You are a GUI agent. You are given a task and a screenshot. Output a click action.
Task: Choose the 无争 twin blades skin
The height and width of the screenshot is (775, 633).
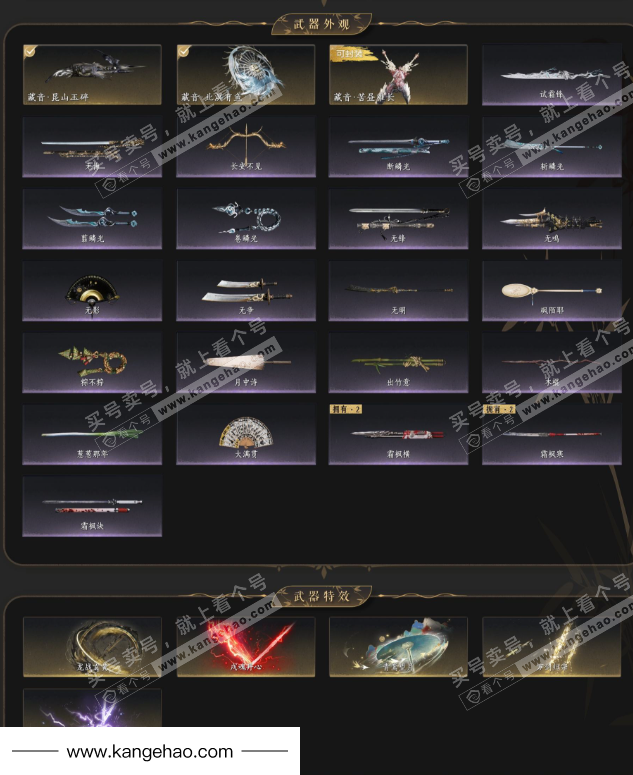pos(246,291)
